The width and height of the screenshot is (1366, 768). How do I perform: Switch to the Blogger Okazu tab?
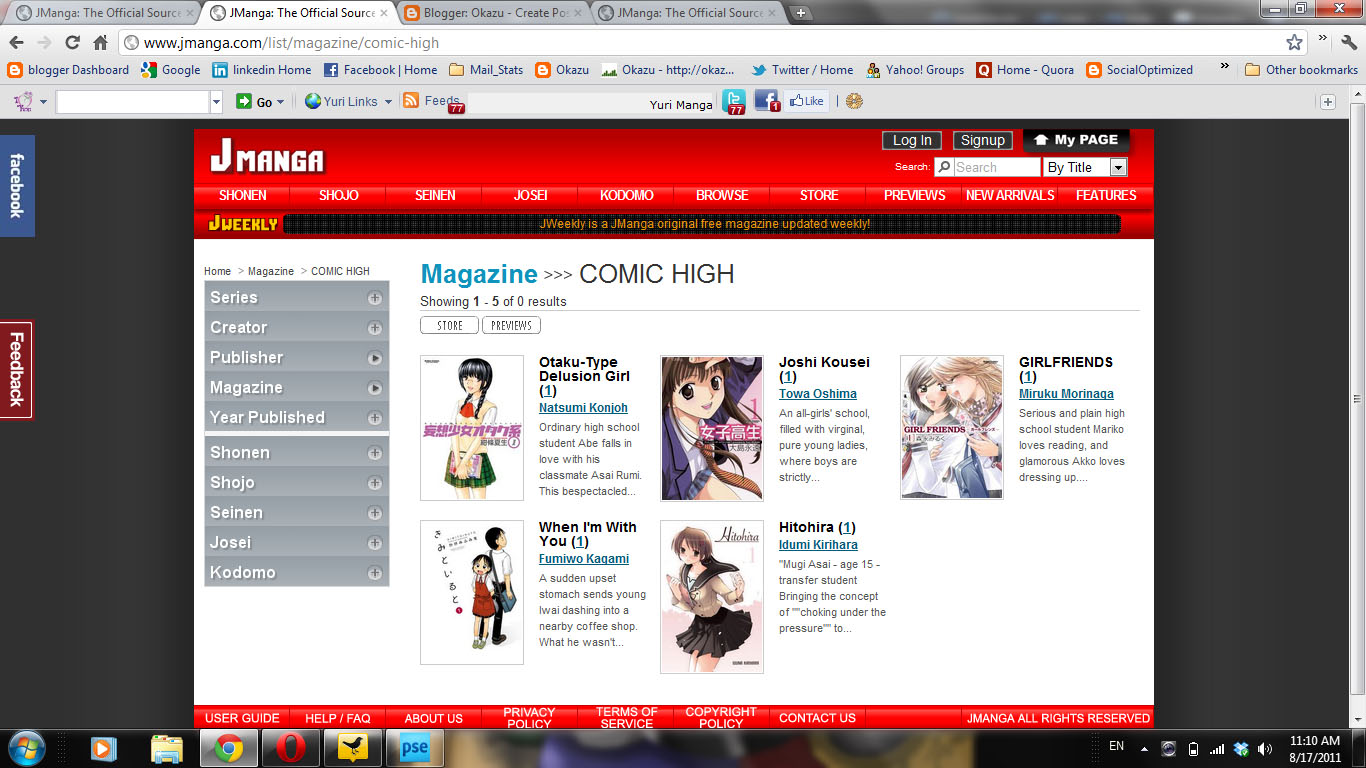494,13
